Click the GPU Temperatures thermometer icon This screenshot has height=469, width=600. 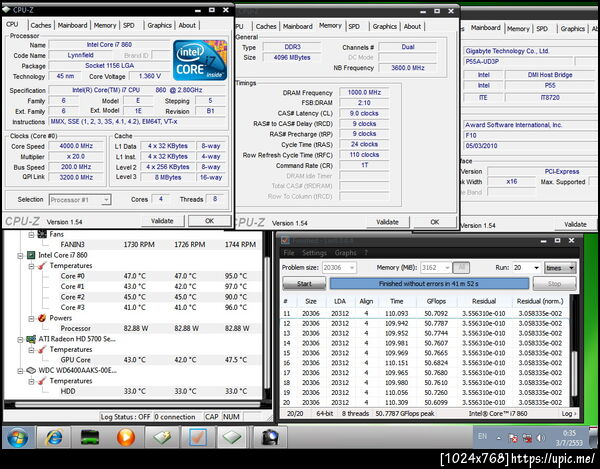click(x=42, y=350)
